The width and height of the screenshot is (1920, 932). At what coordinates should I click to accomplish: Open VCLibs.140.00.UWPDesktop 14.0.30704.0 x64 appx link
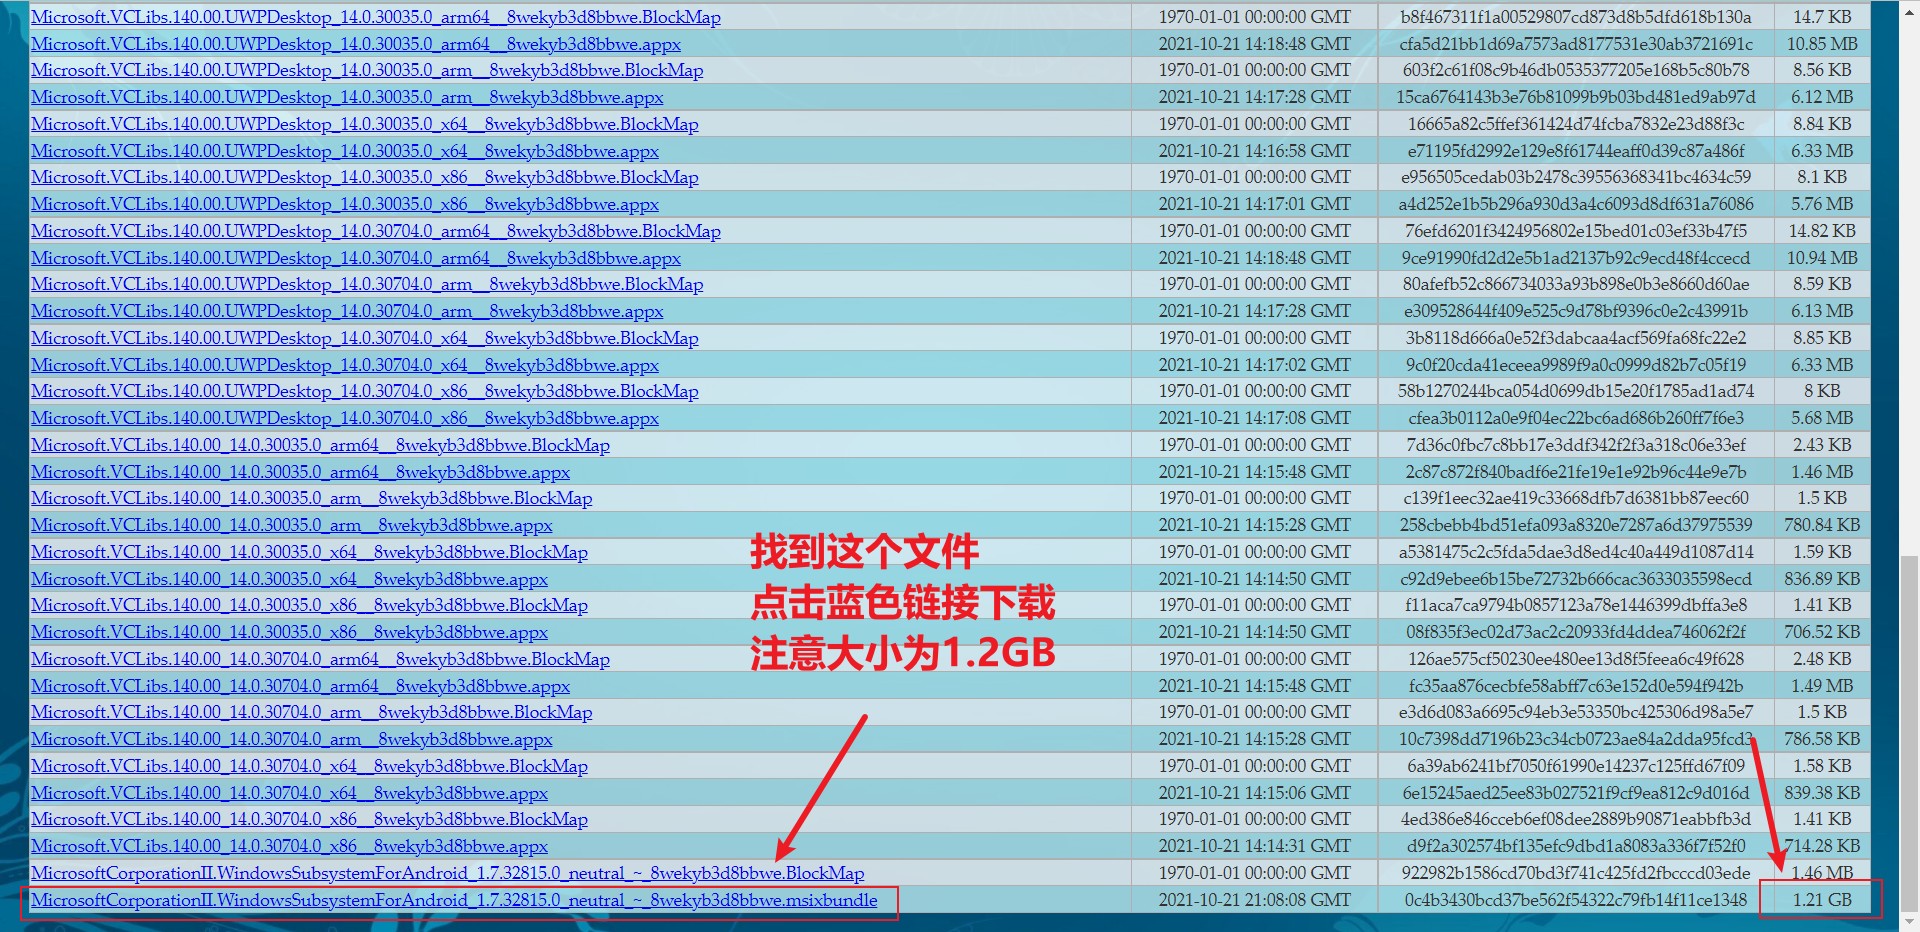tap(345, 365)
